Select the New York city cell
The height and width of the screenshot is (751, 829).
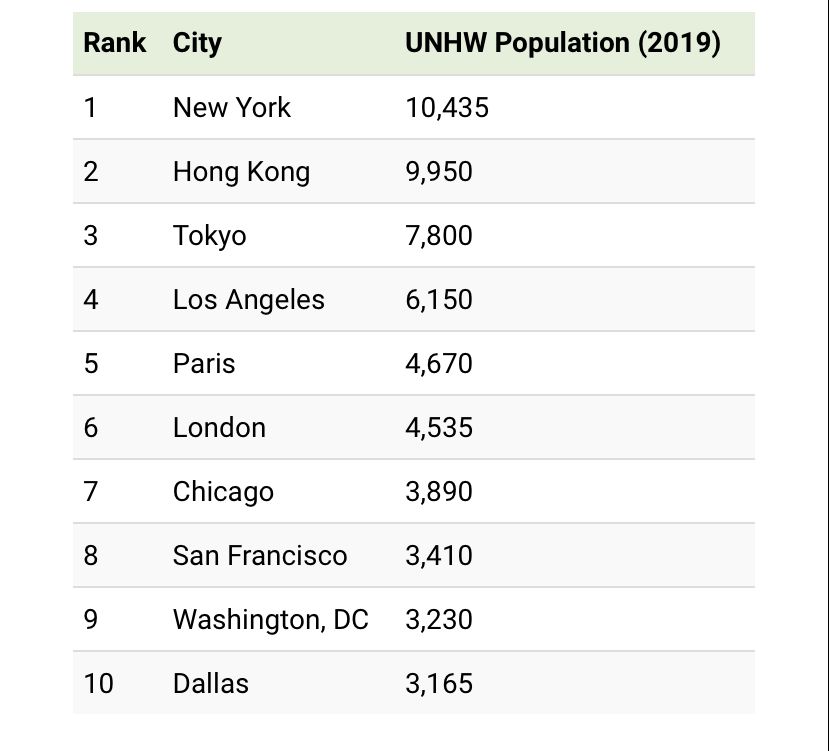(x=231, y=107)
